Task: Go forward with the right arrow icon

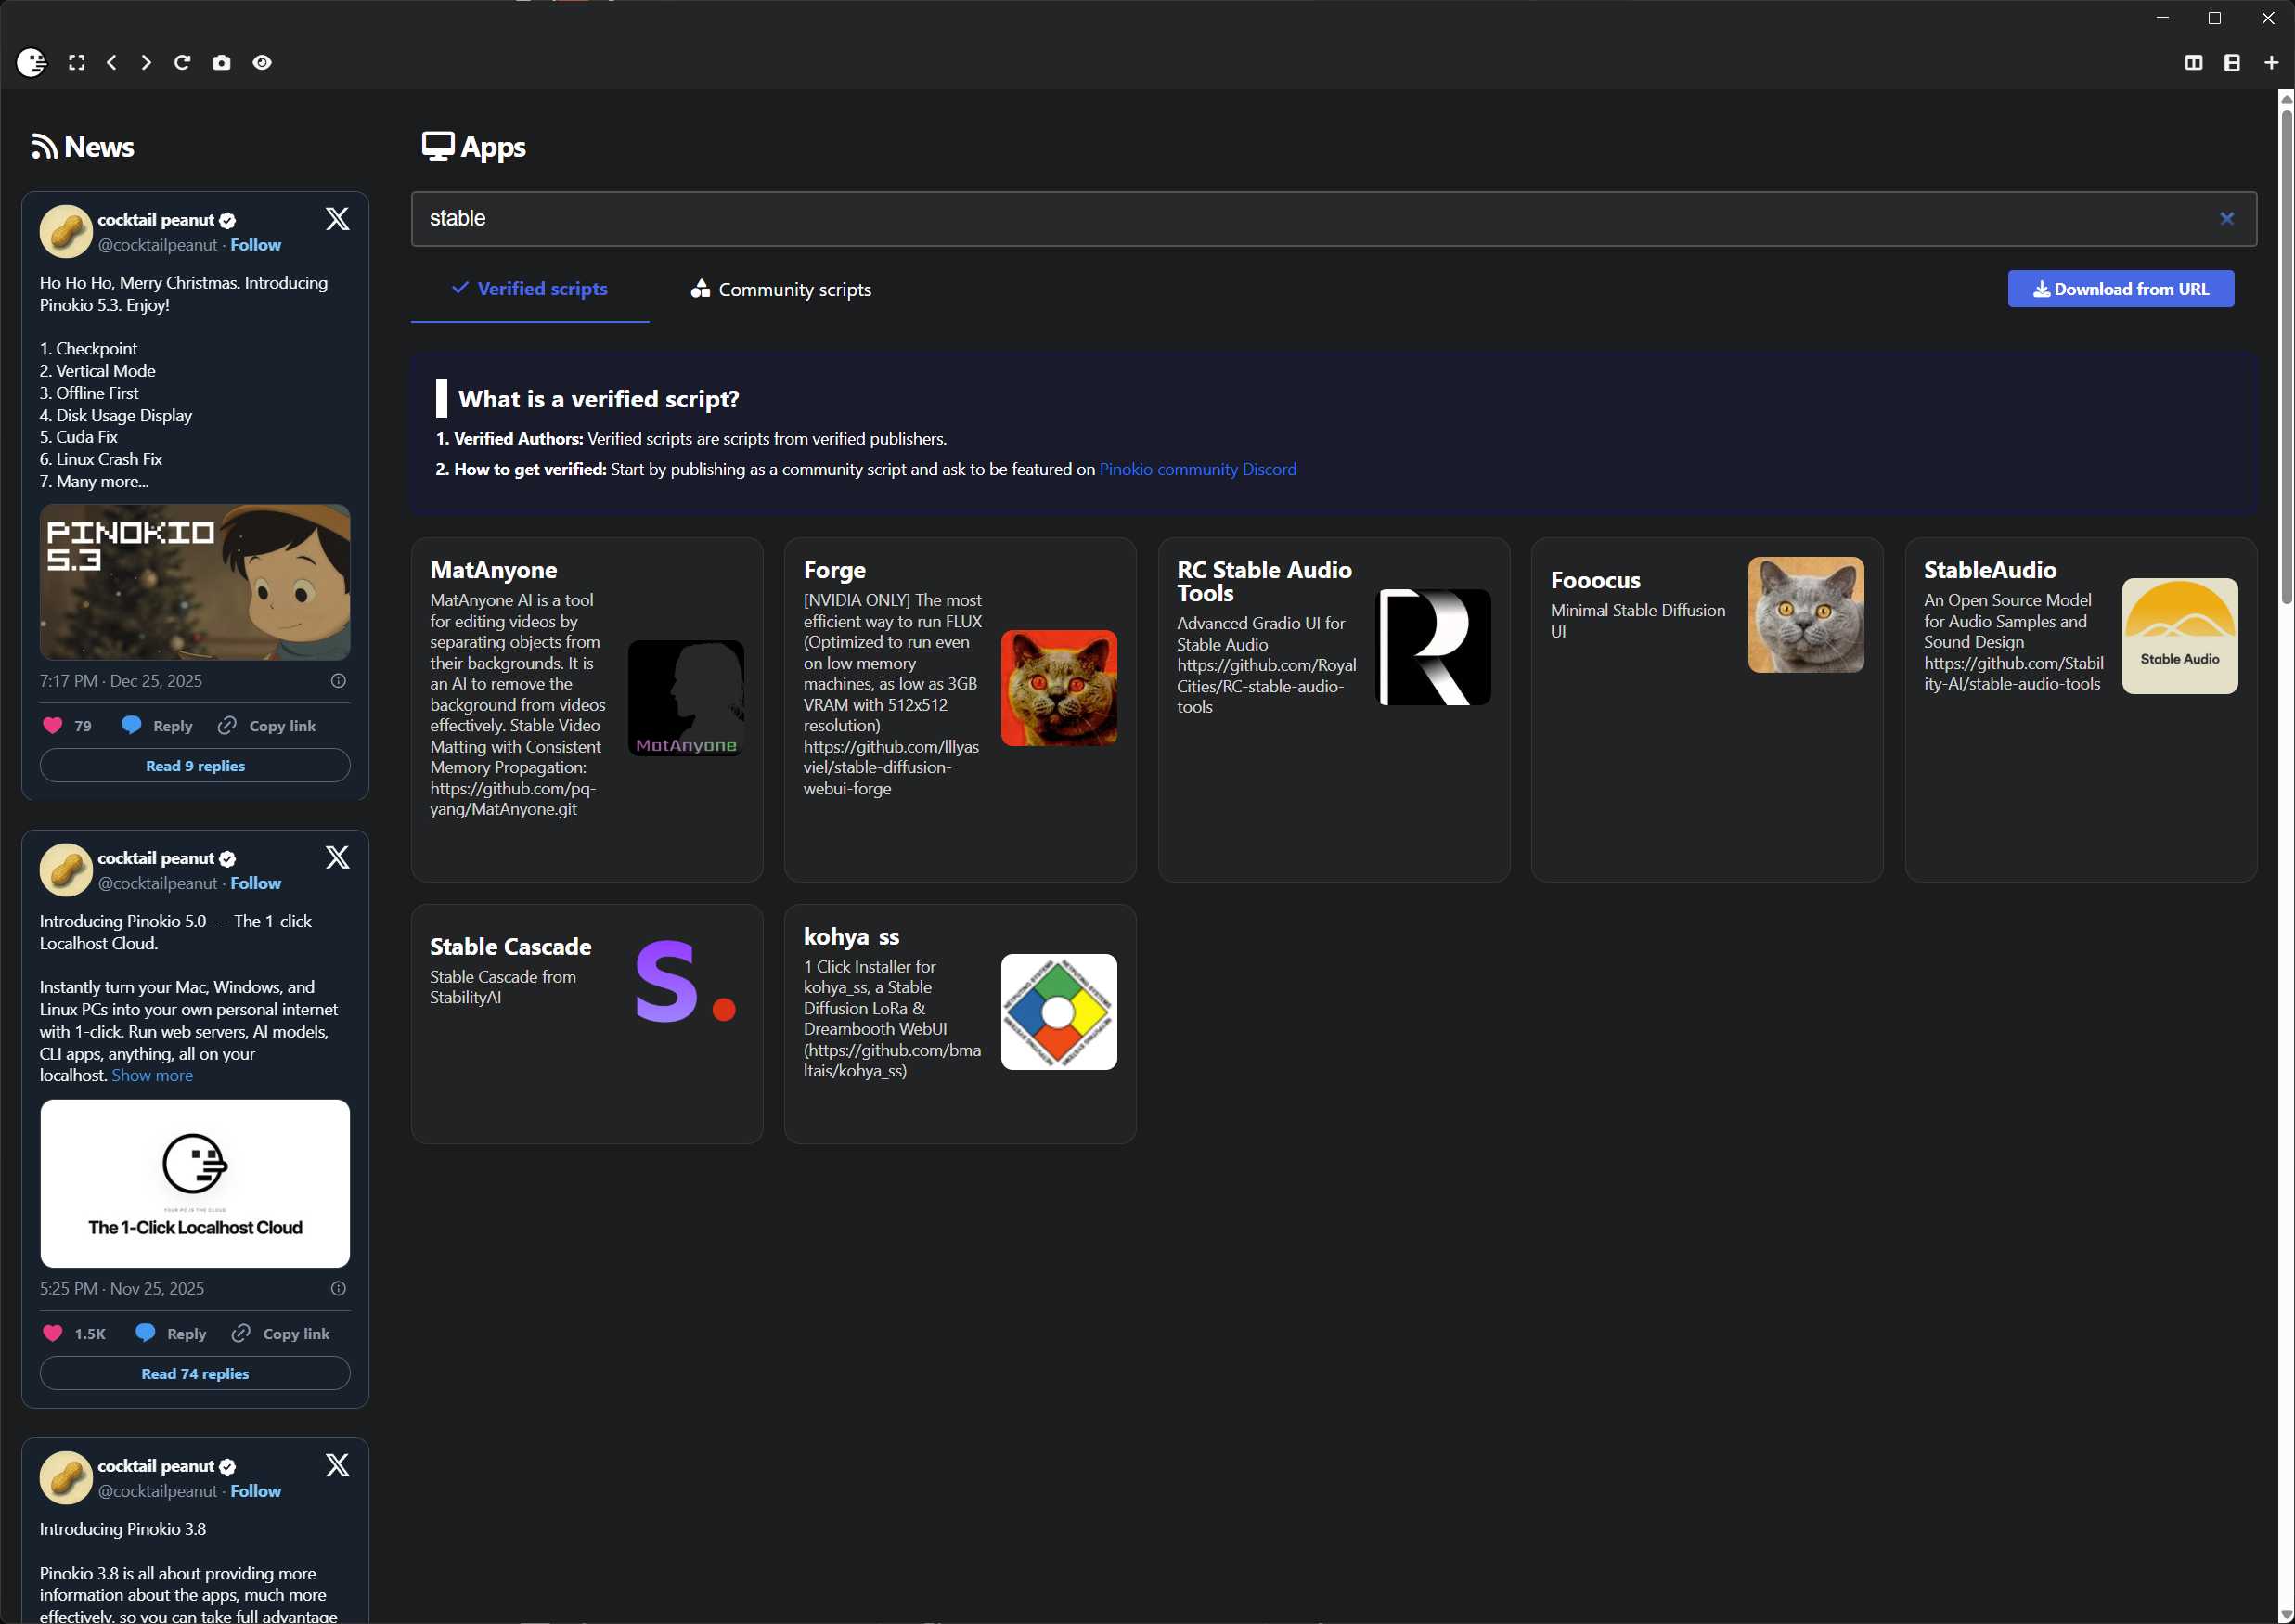Action: coord(146,62)
